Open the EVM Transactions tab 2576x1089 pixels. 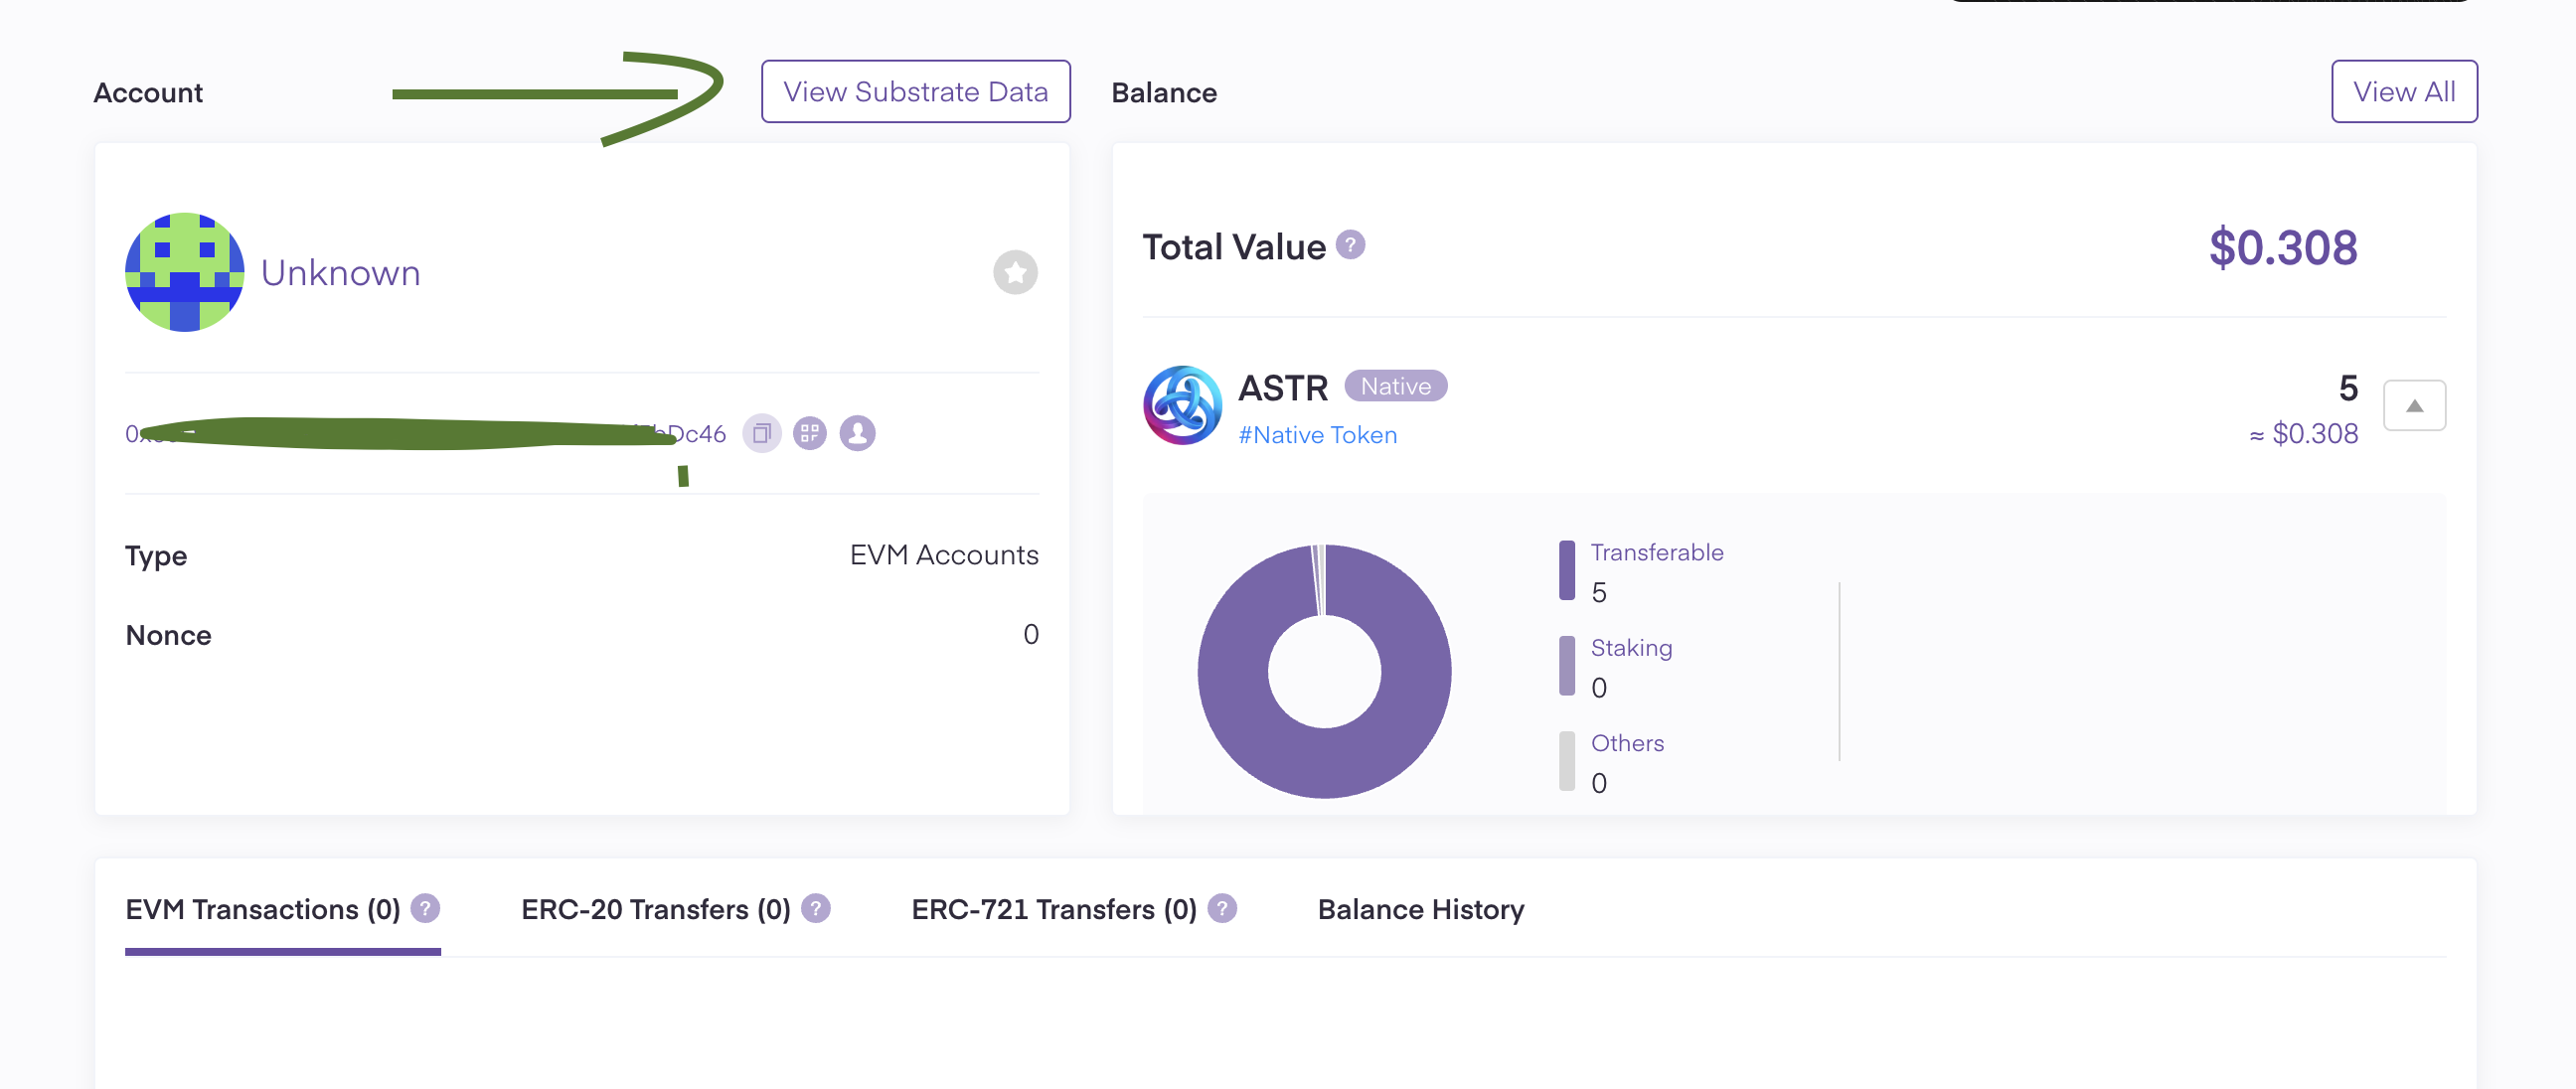pos(263,909)
